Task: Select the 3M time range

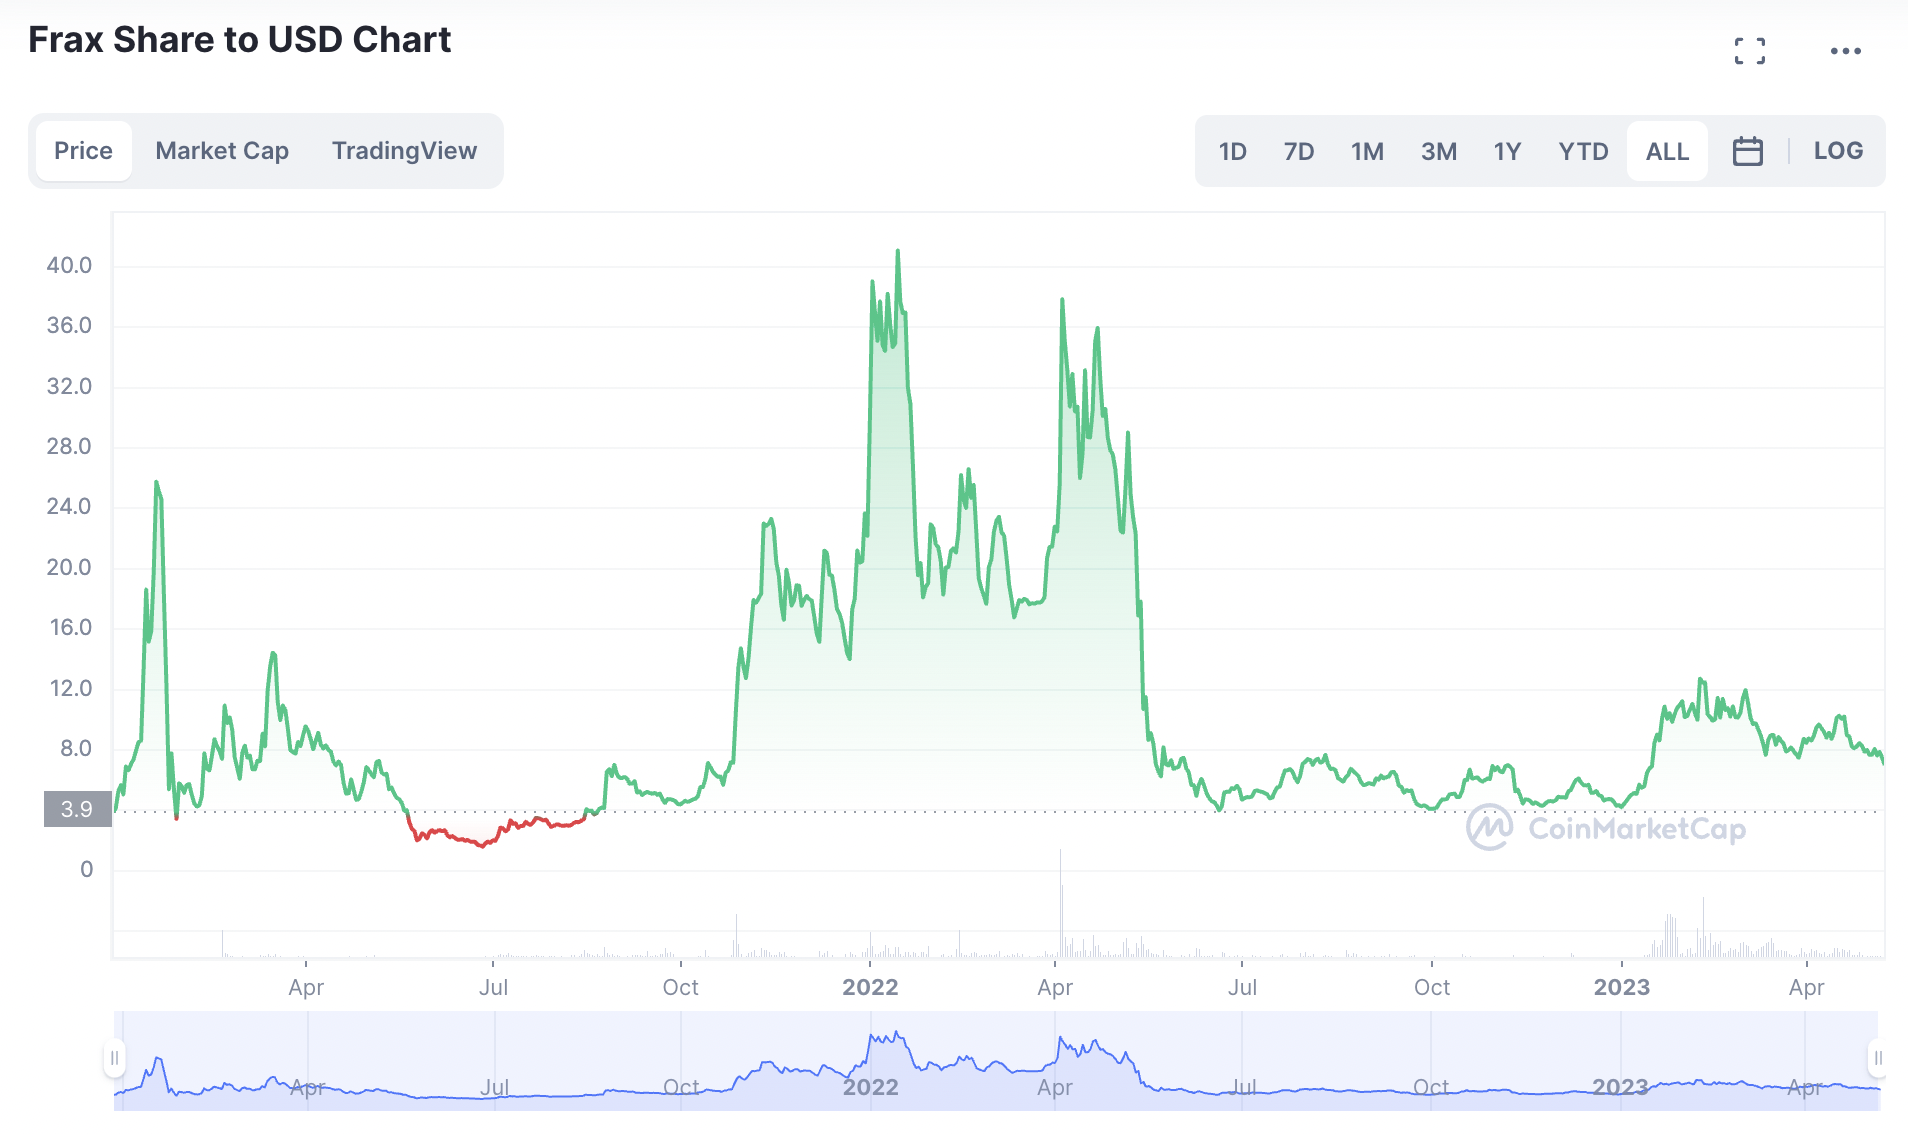Action: pyautogui.click(x=1439, y=151)
